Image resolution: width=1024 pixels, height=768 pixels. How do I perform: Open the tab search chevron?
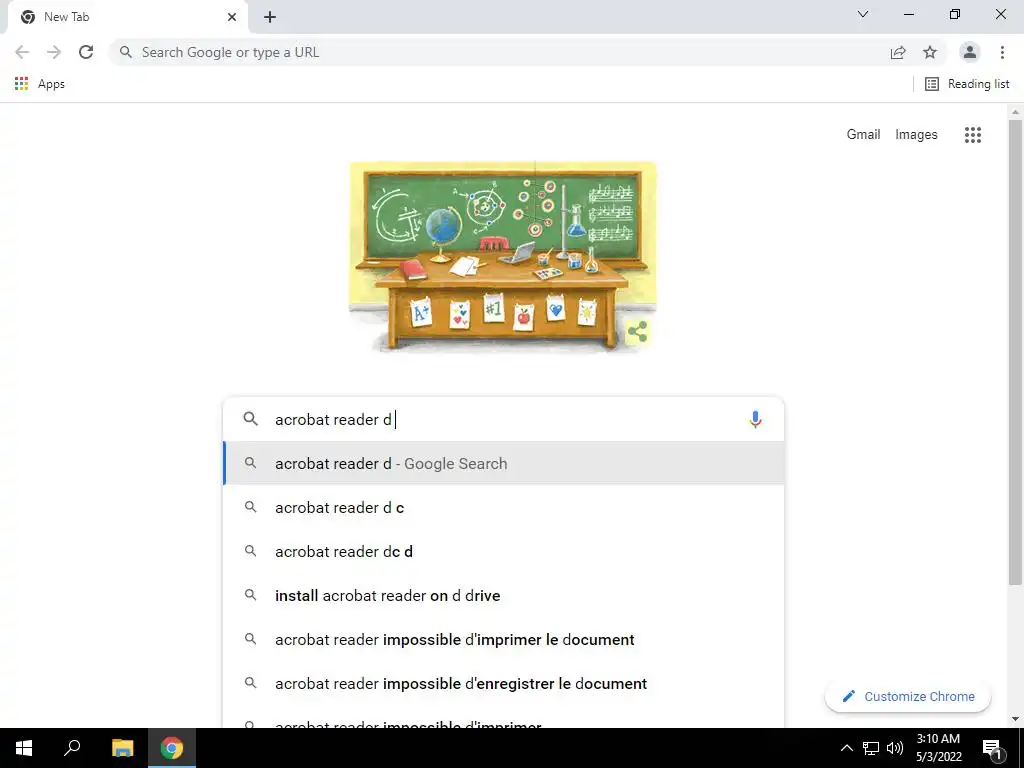[x=863, y=14]
